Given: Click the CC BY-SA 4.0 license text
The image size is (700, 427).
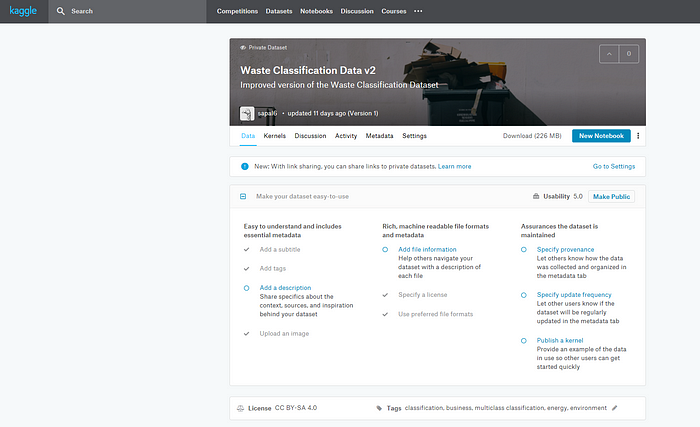Looking at the screenshot, I should tap(296, 408).
